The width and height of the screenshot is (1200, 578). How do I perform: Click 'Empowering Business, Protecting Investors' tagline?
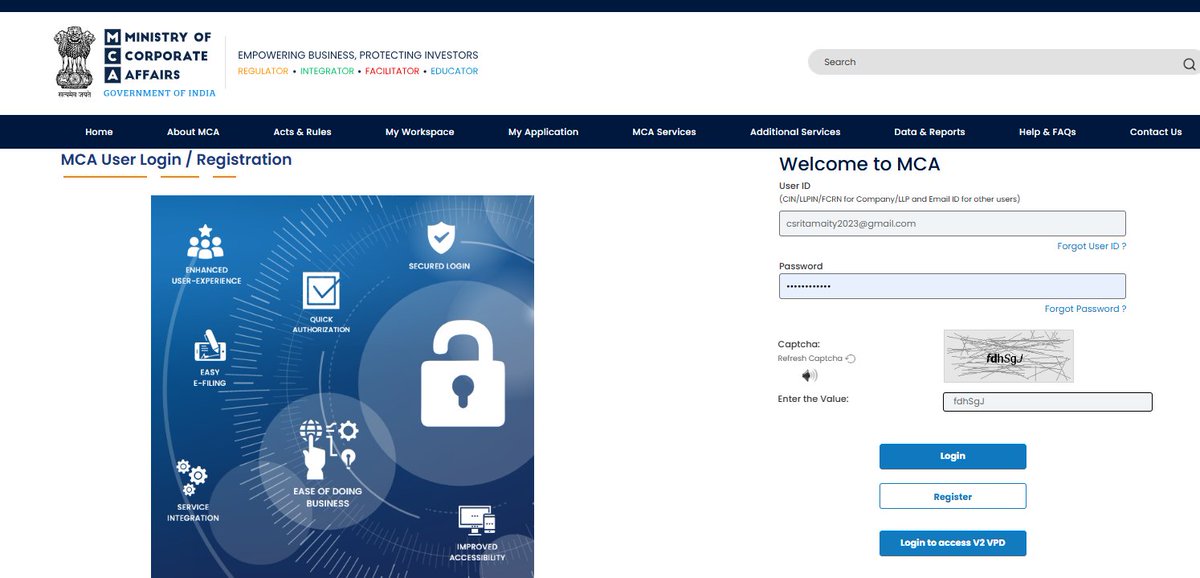358,55
